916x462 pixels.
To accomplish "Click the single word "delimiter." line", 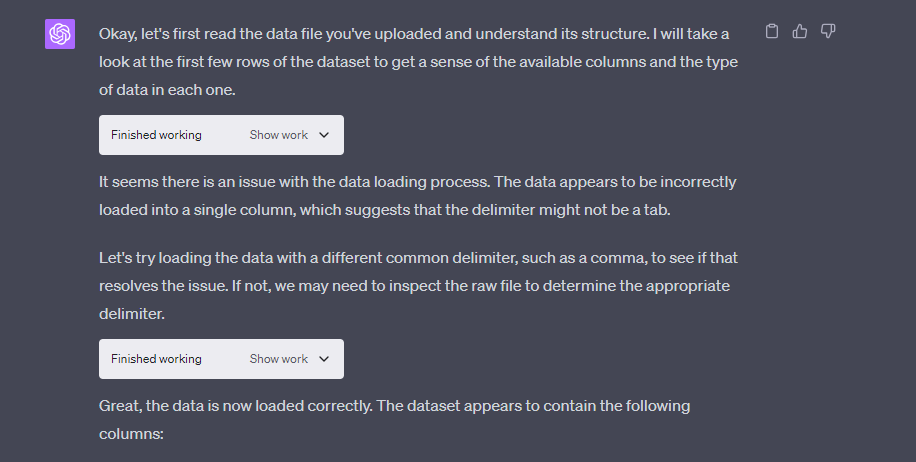I will pyautogui.click(x=133, y=313).
